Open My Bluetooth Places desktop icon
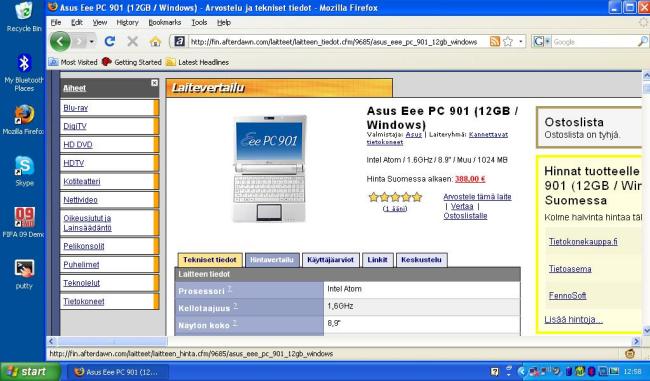Screen dimensions: 650x381 point(24,73)
